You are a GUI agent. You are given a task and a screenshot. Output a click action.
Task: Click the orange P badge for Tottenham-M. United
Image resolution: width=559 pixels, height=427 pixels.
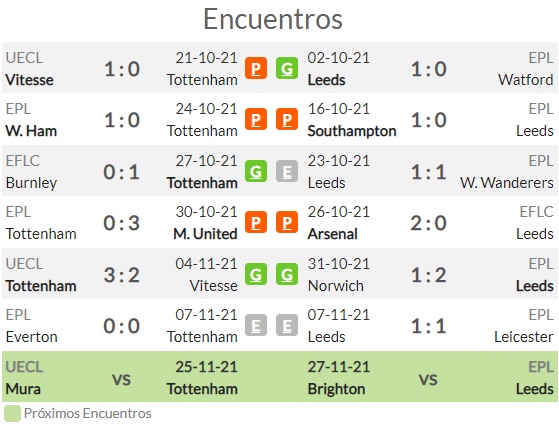click(x=256, y=222)
